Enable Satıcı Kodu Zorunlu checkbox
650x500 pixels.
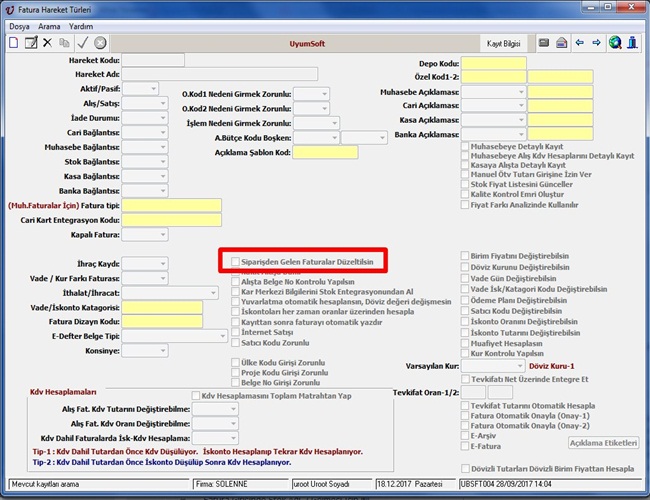[235, 342]
